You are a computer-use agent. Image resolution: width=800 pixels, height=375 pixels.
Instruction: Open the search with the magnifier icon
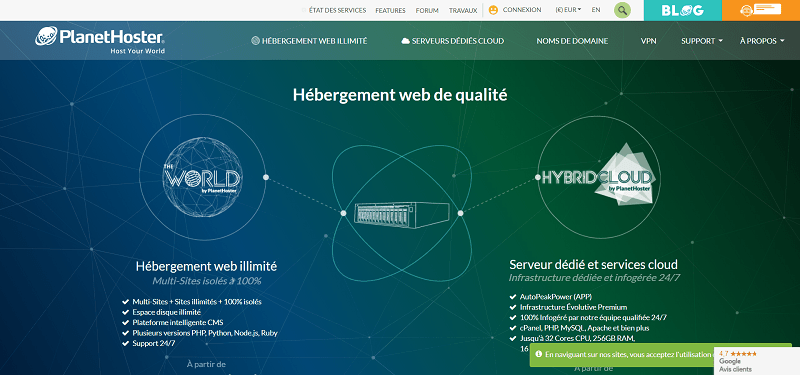pyautogui.click(x=622, y=10)
